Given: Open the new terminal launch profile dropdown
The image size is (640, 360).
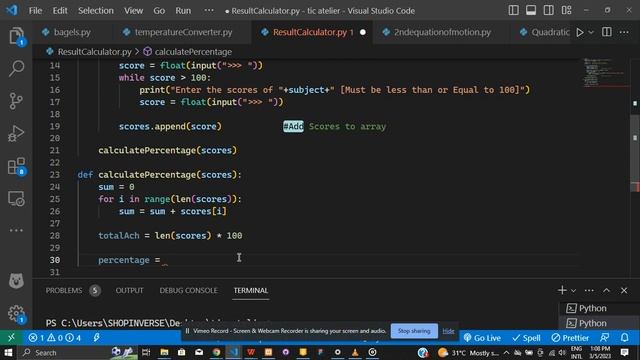Looking at the screenshot, I should click(x=573, y=291).
